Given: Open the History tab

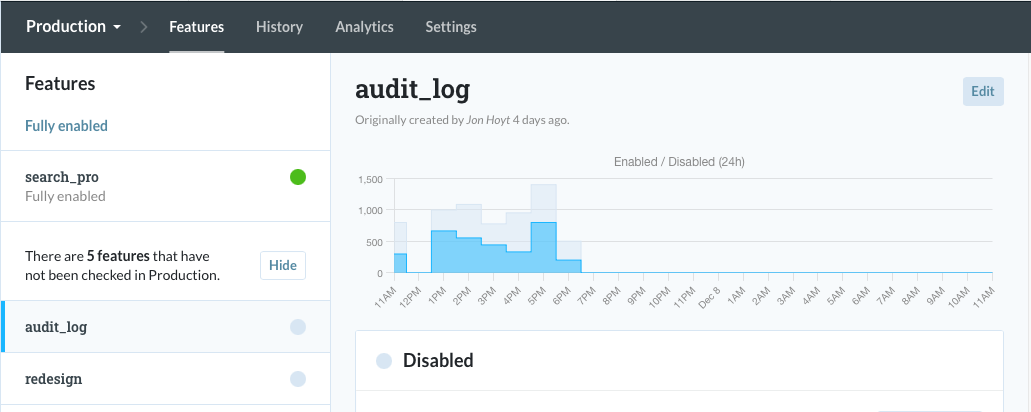Looking at the screenshot, I should tap(279, 27).
